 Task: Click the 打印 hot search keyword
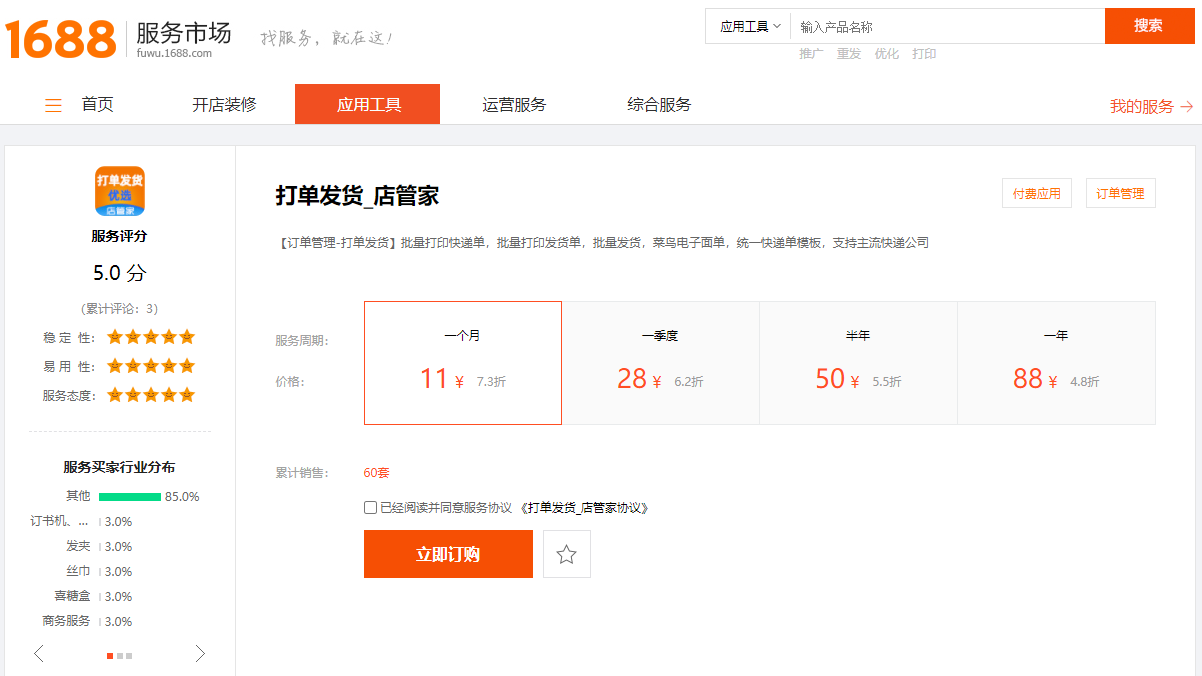tap(924, 54)
